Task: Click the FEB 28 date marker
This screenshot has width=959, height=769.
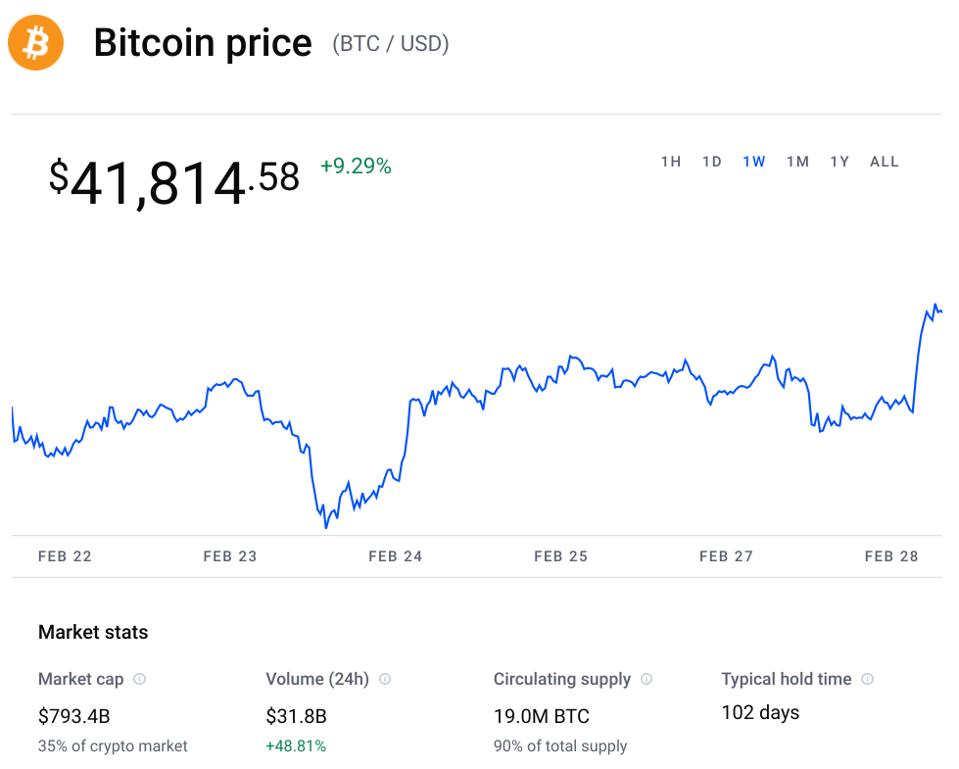Action: [x=891, y=556]
